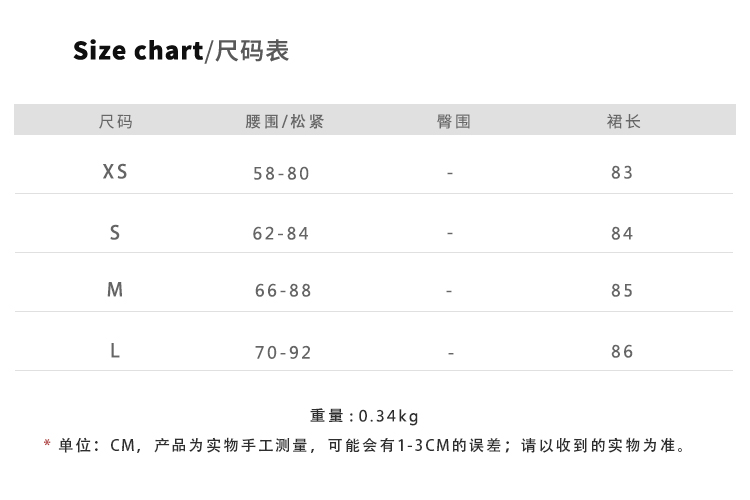Image resolution: width=750 pixels, height=500 pixels.
Task: Select the 66-88 waist value
Action: [283, 291]
